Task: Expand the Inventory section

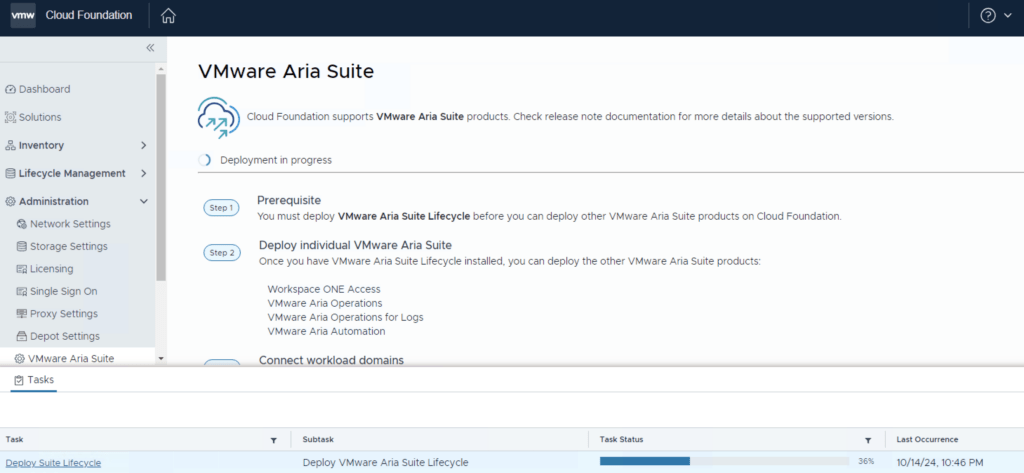Action: pos(143,145)
